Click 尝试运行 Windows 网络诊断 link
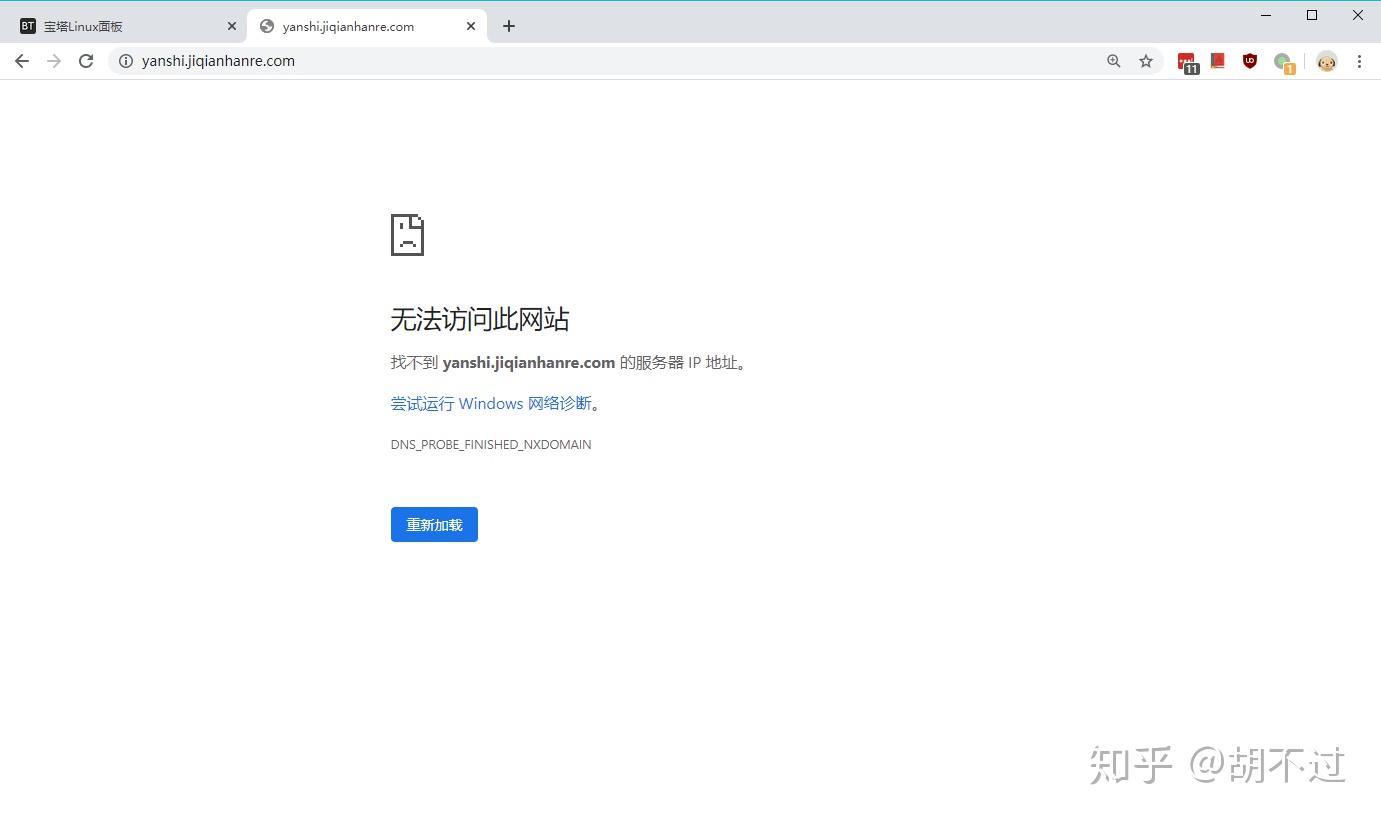This screenshot has width=1381, height=821. point(491,404)
